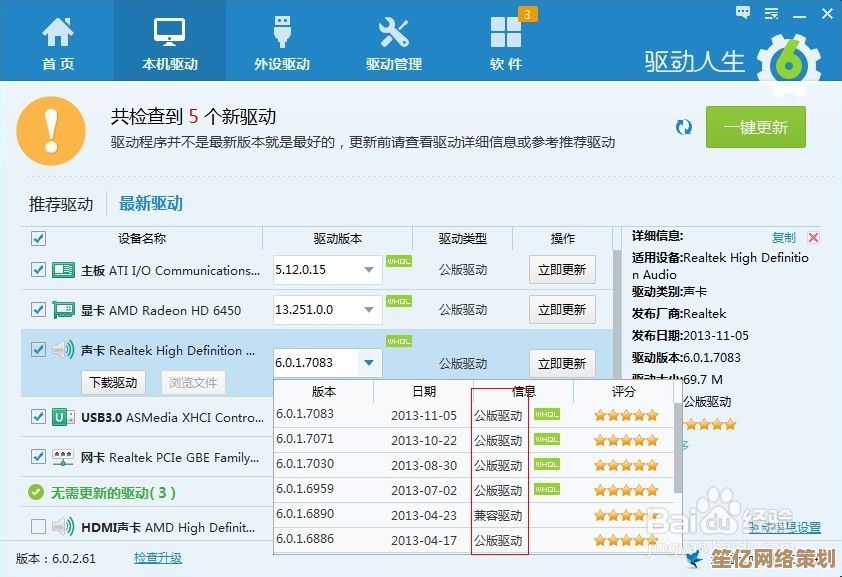Click the 版本 column header in dropdown
This screenshot has height=577, width=842.
[324, 392]
